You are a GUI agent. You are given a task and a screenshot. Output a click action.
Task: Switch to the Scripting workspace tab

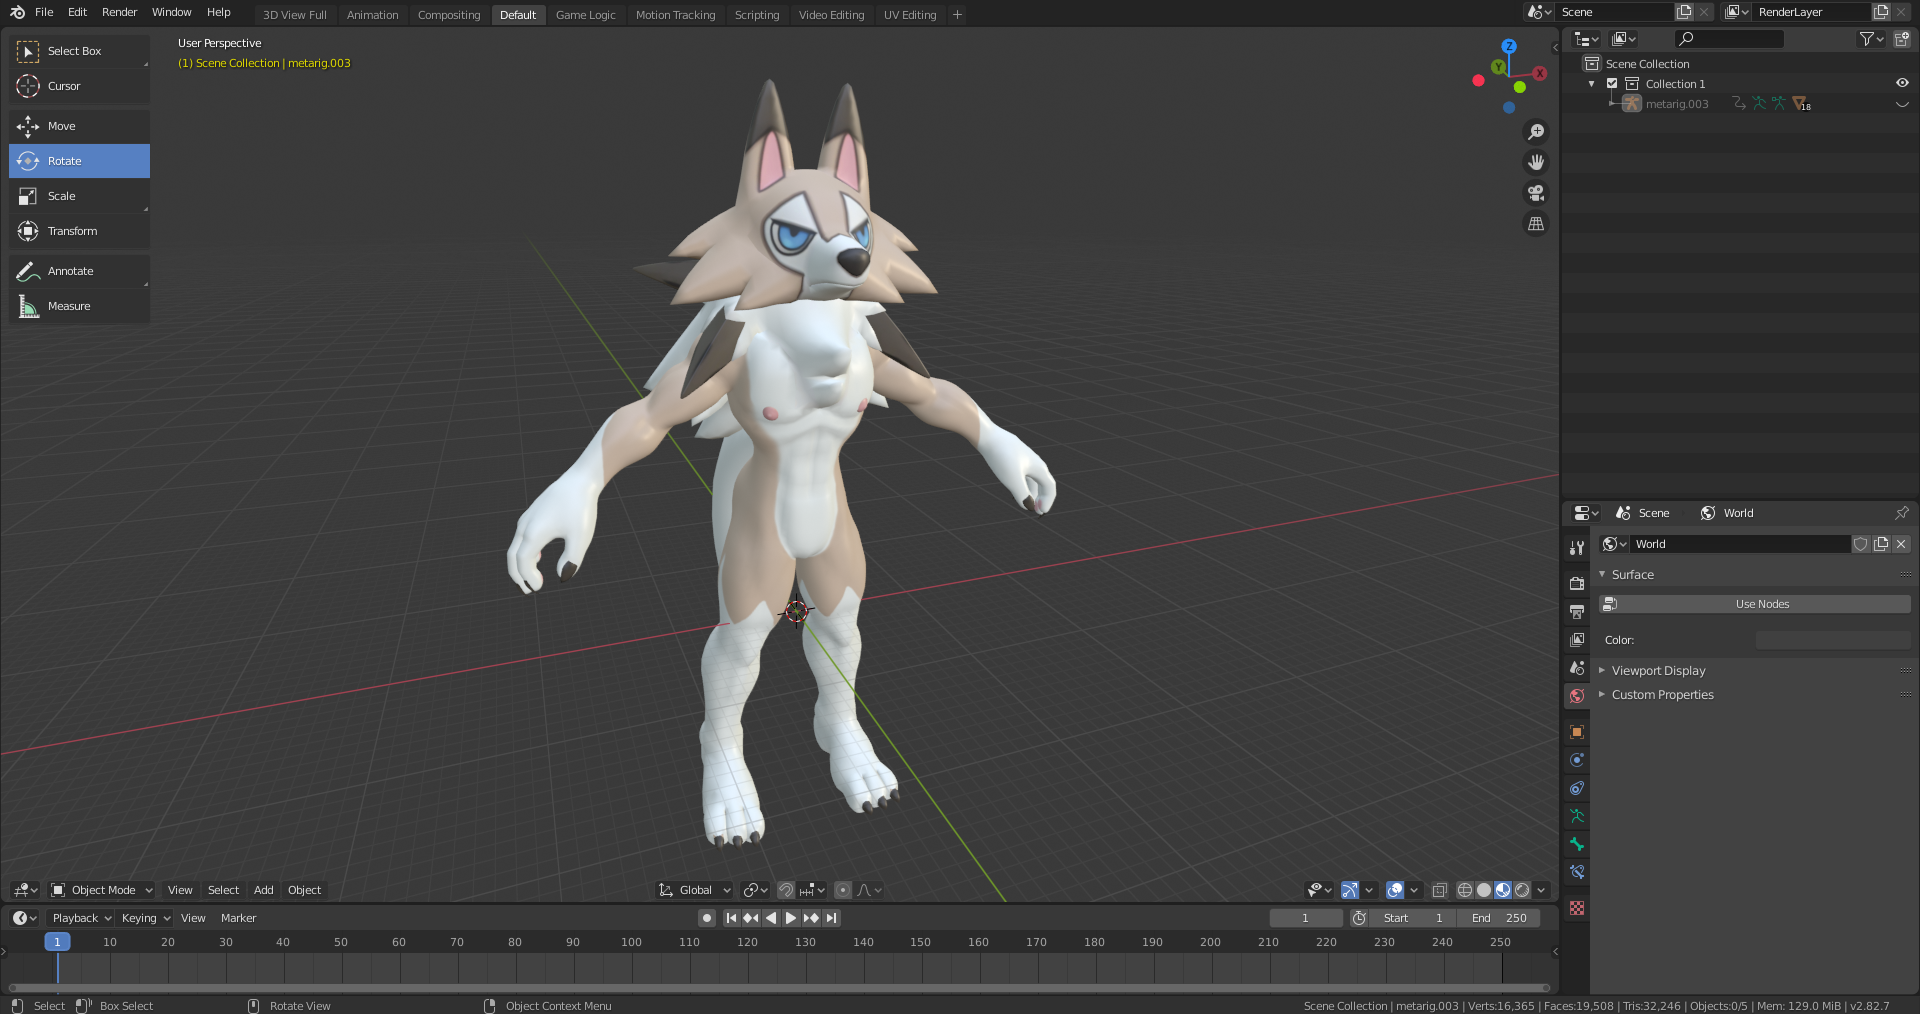click(757, 15)
